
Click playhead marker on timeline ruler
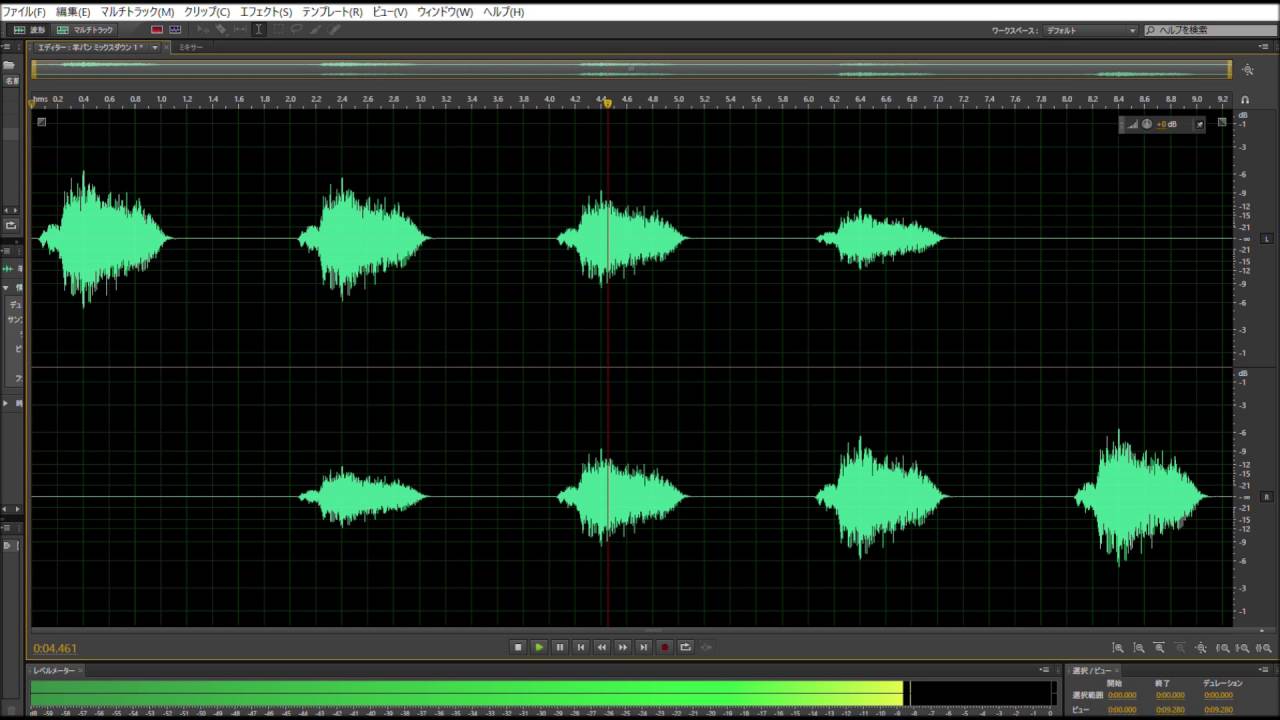(x=607, y=103)
